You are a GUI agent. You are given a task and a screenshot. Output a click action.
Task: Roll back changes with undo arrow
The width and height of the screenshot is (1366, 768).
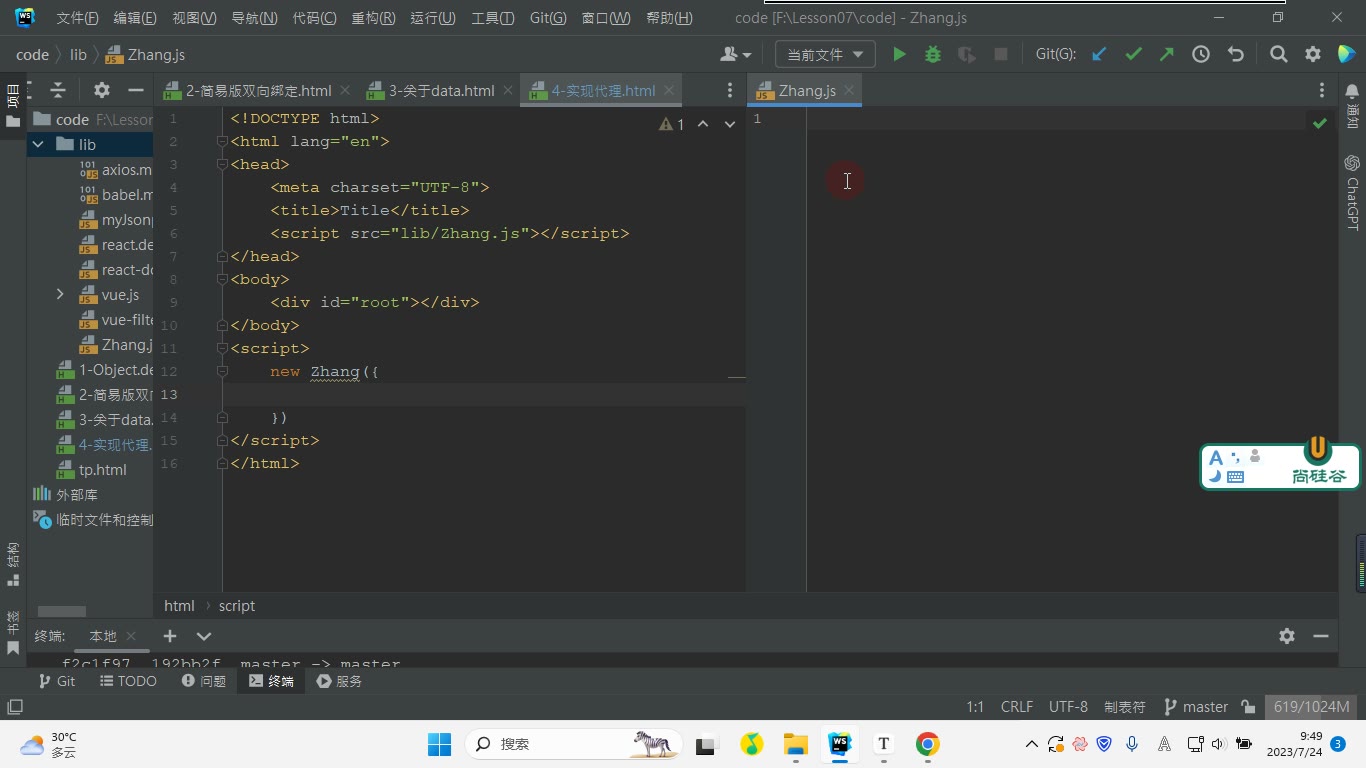click(1236, 55)
